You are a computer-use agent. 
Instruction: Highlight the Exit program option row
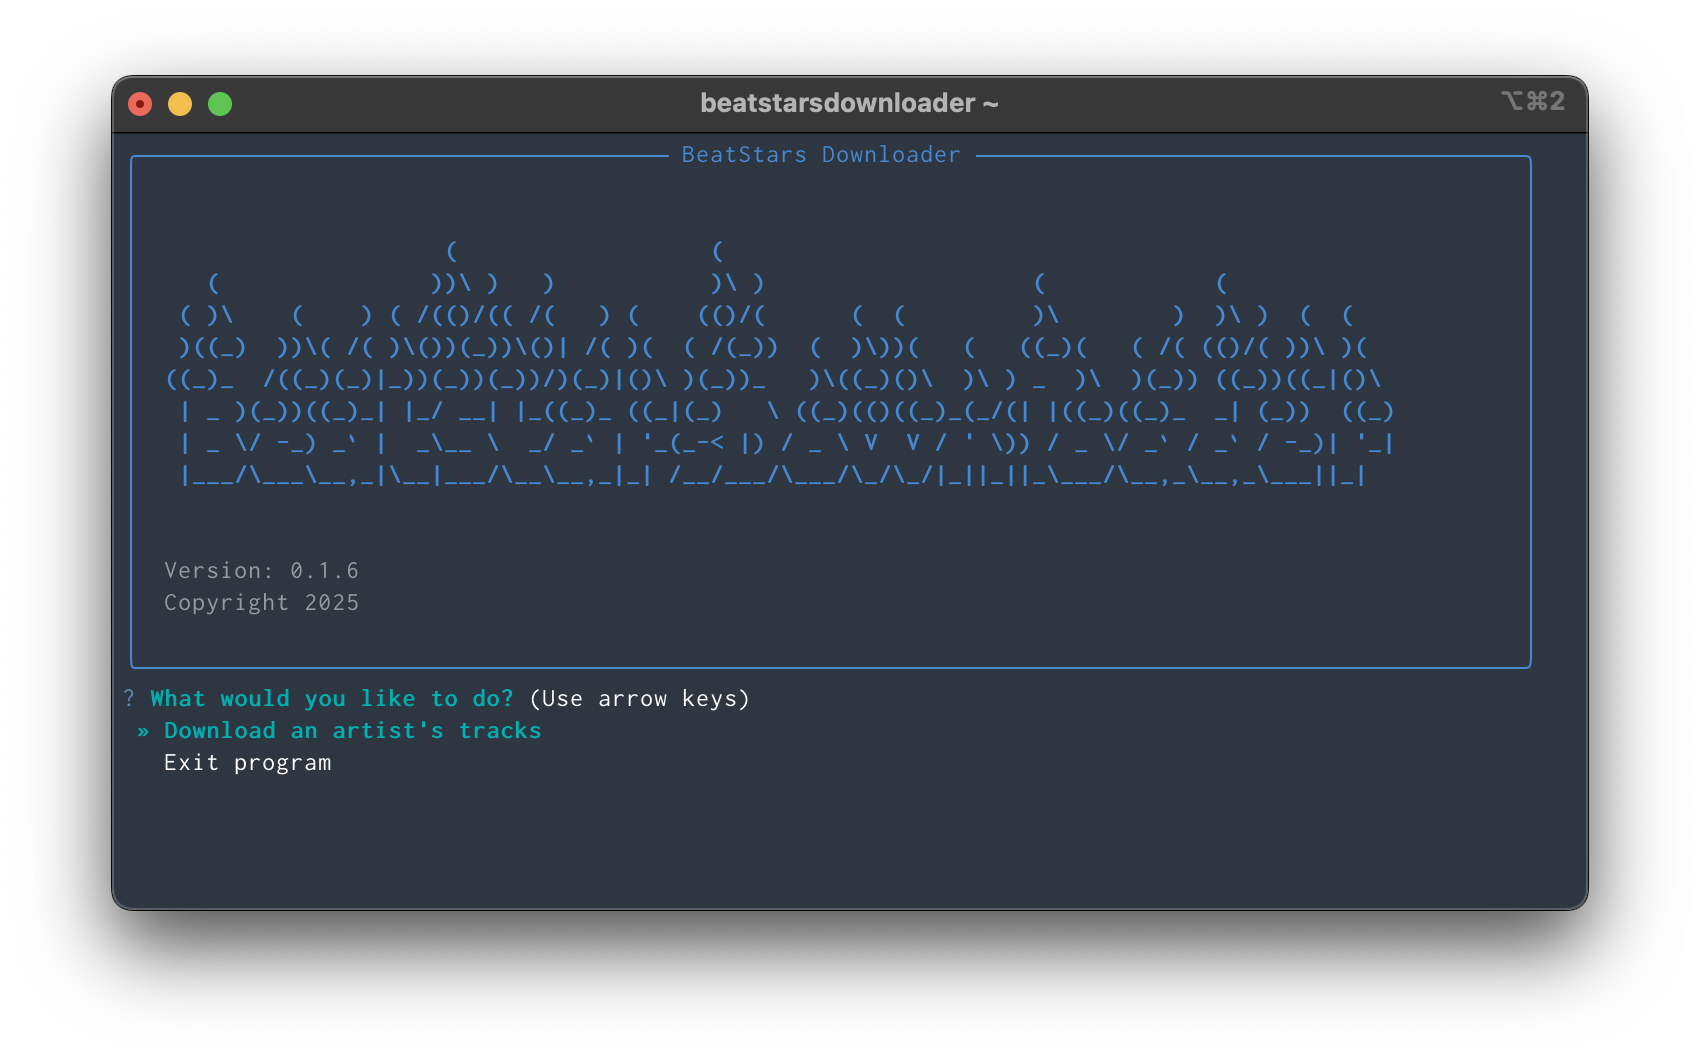point(247,762)
